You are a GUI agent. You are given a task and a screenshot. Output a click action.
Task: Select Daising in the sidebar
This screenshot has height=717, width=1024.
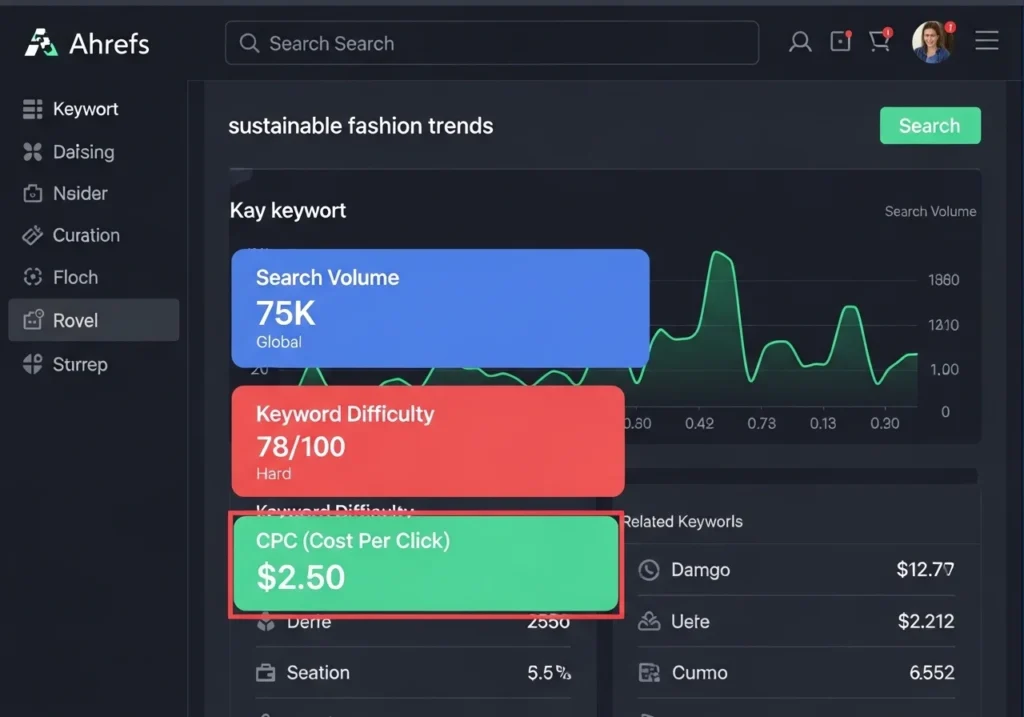[83, 152]
